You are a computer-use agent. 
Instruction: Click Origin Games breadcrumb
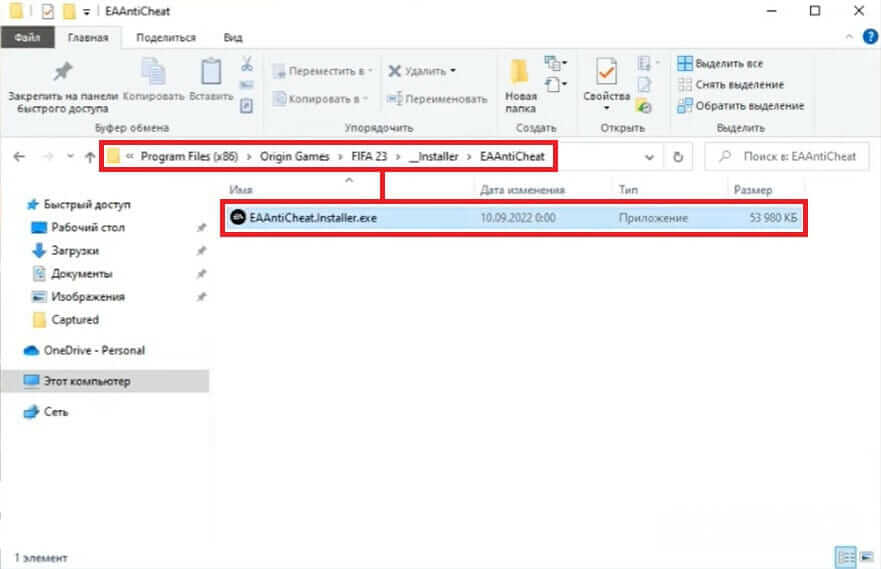[x=294, y=157]
